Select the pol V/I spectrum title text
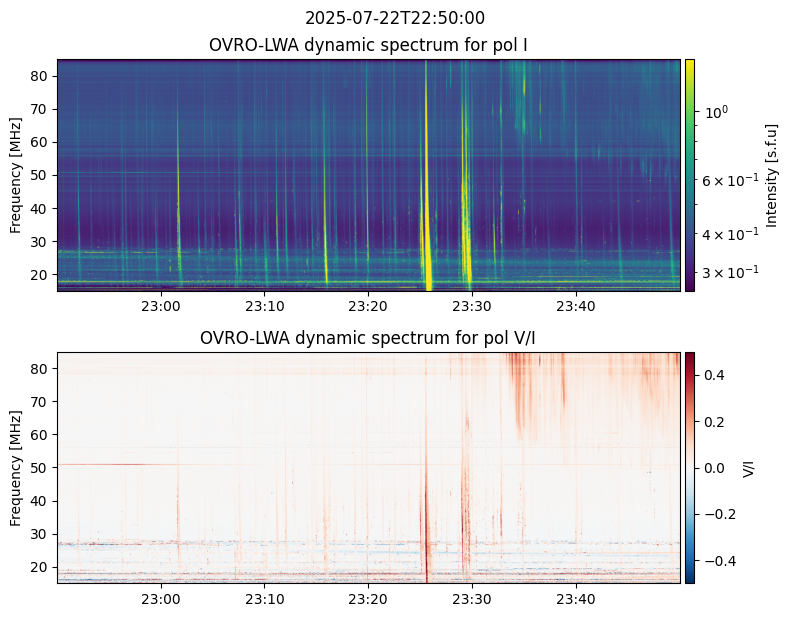Viewport: 789px width, 617px height. (368, 338)
